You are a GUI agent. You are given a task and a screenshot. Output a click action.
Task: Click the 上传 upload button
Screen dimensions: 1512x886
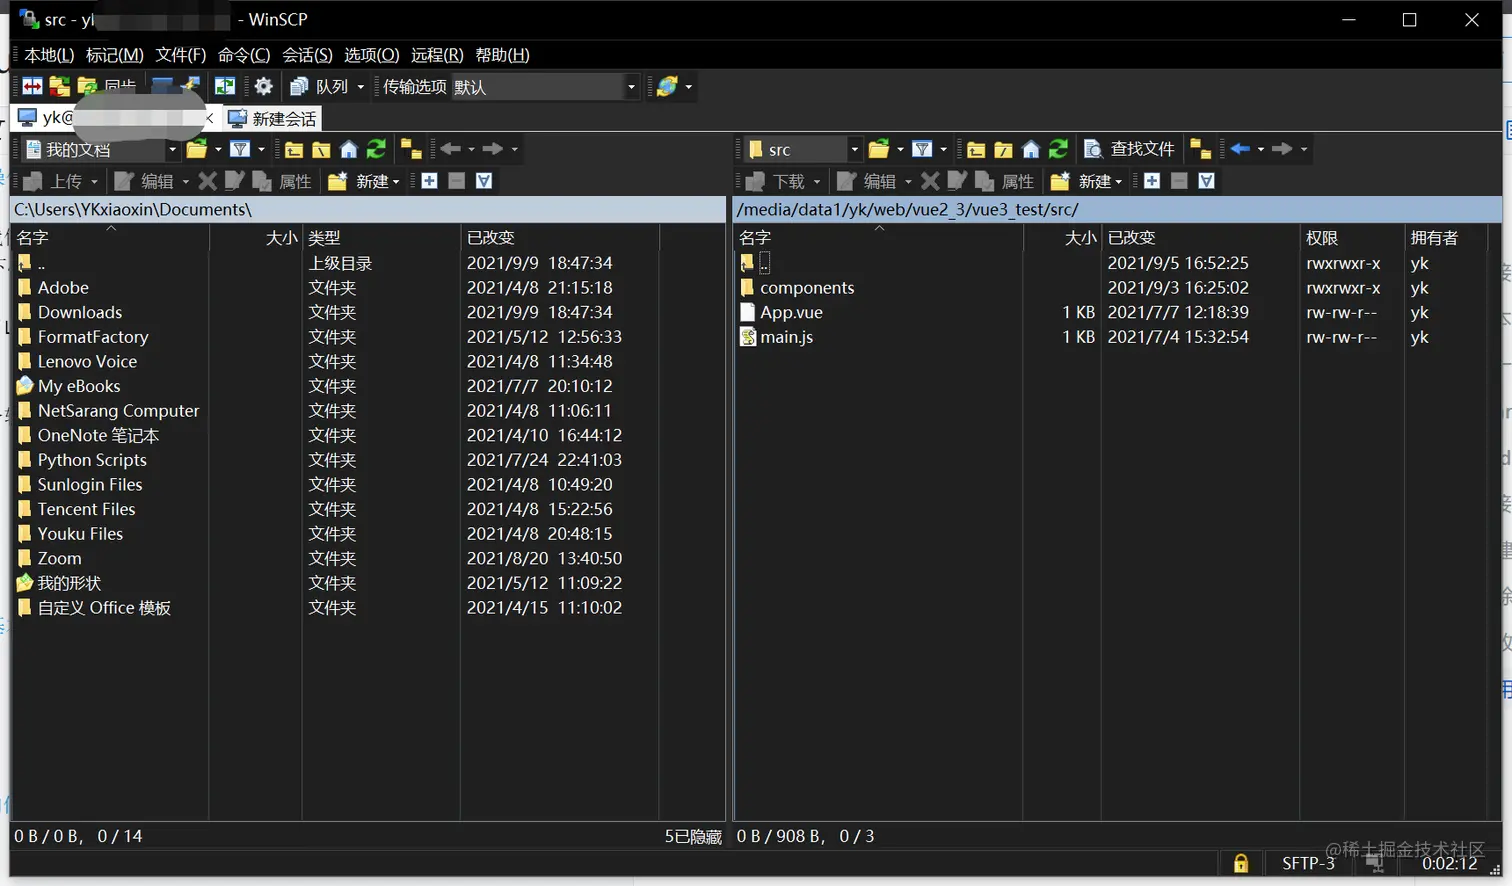[x=54, y=181]
